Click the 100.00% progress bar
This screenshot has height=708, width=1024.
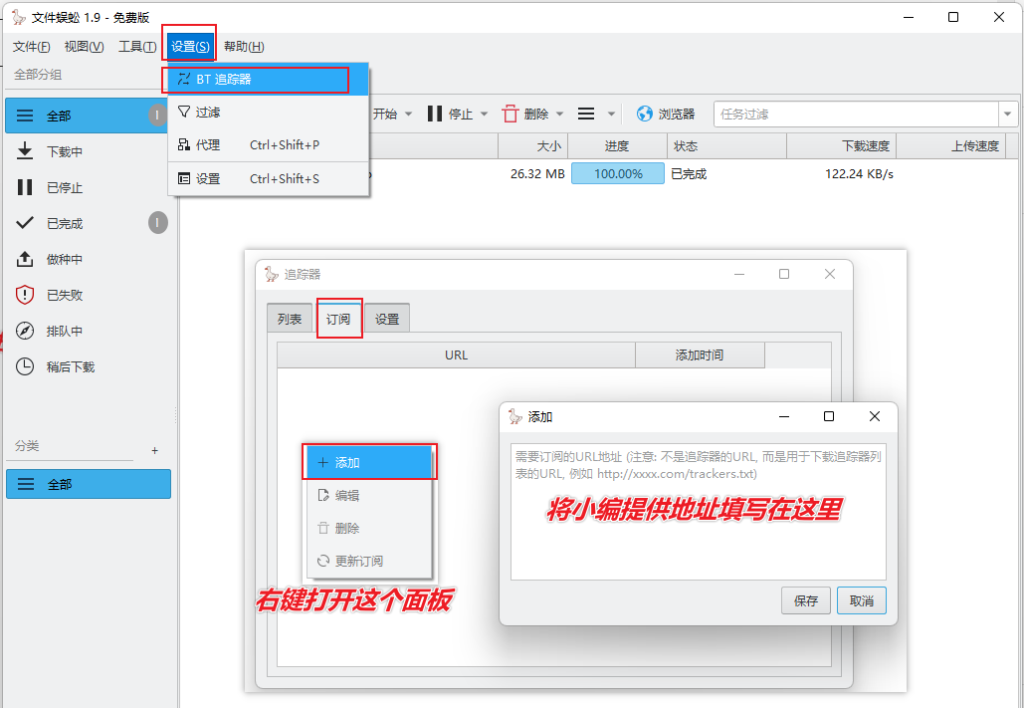(617, 173)
